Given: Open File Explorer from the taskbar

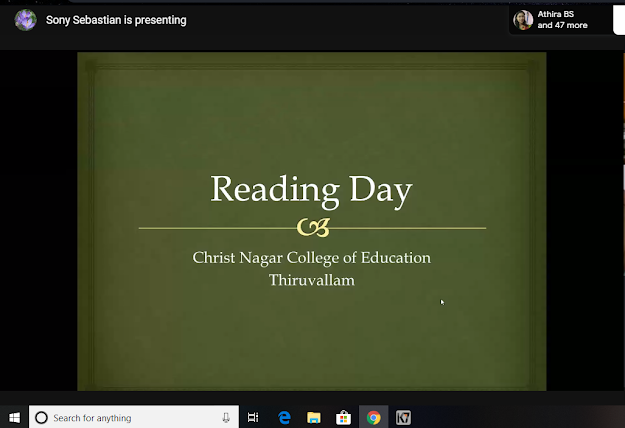Looking at the screenshot, I should click(314, 417).
